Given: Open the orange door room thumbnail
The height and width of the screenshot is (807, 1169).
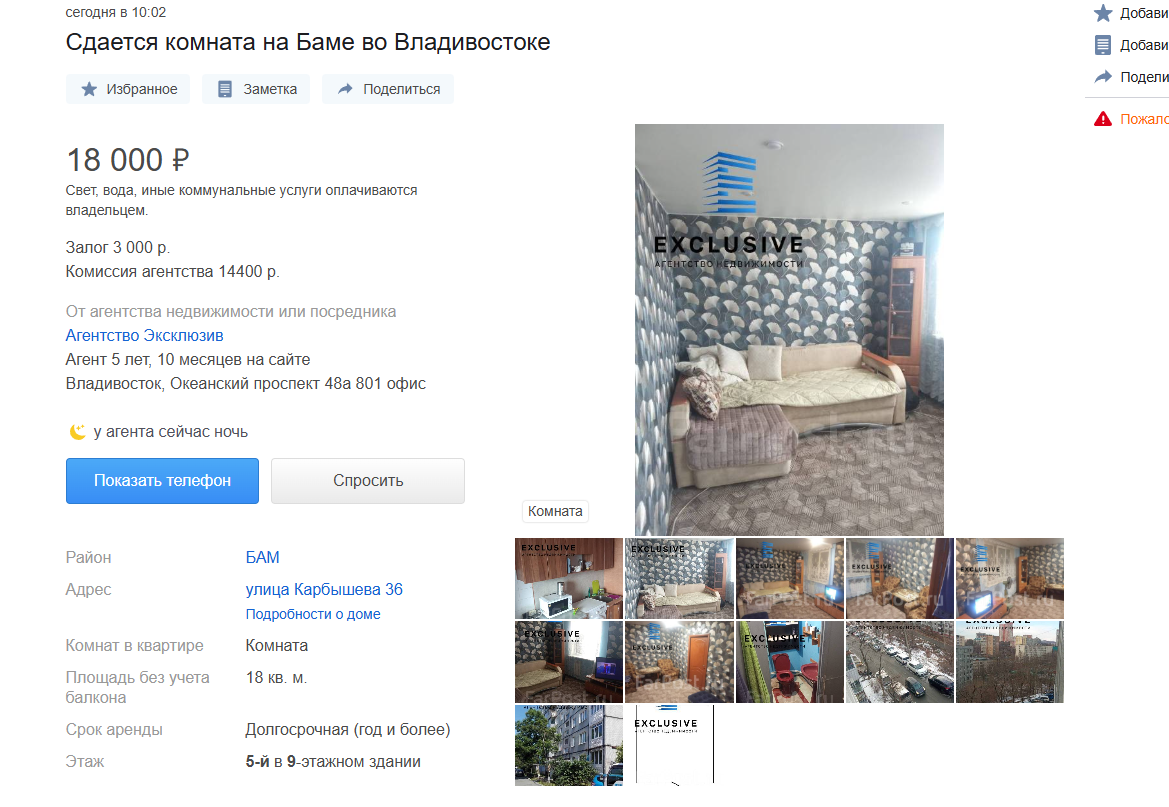Looking at the screenshot, I should [679, 662].
